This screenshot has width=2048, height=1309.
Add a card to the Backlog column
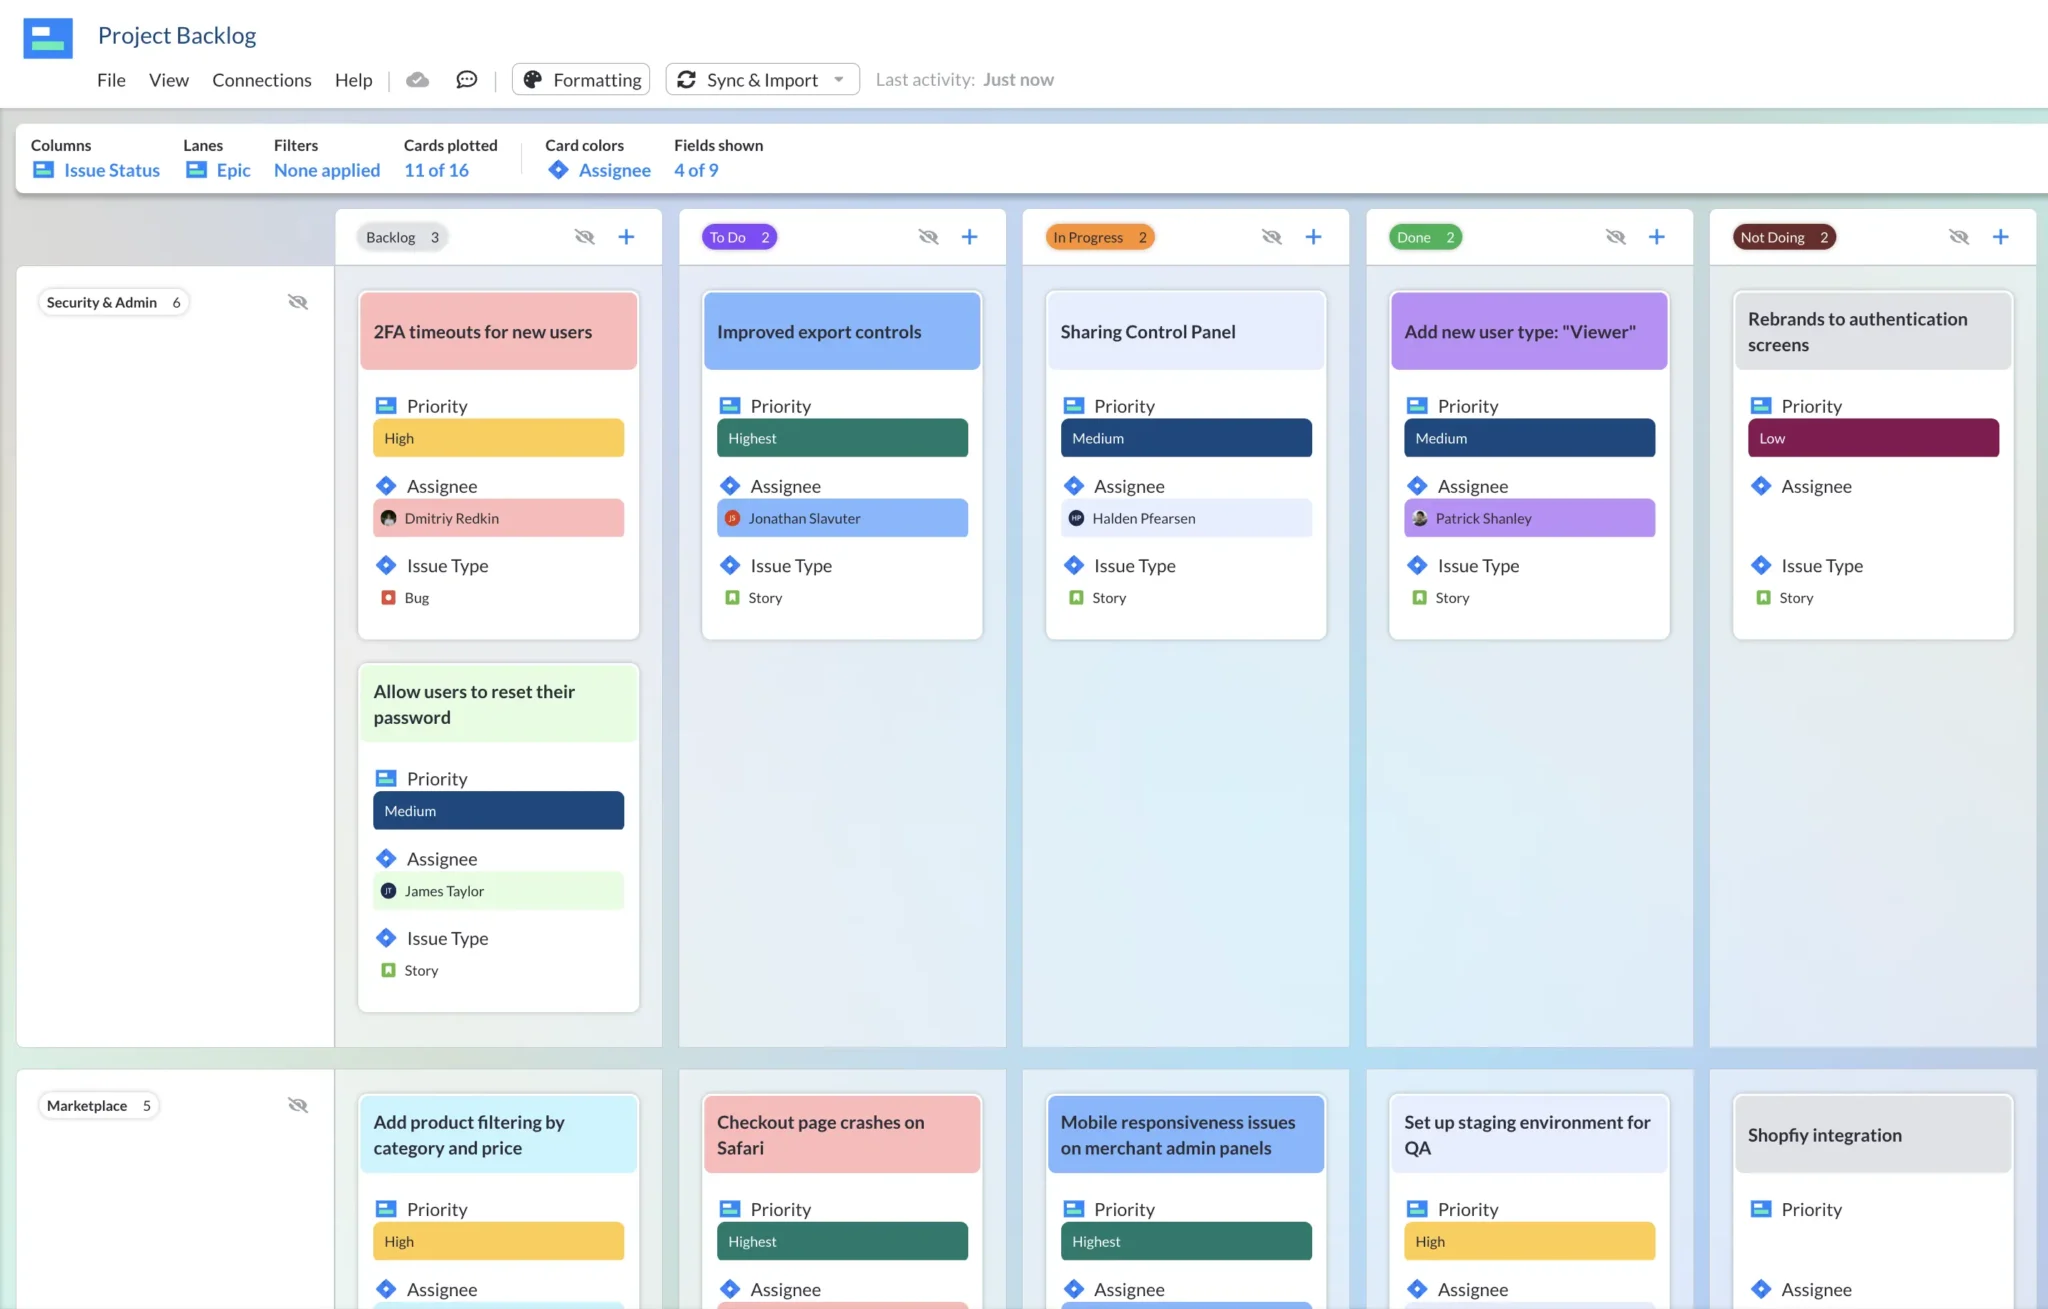[626, 237]
